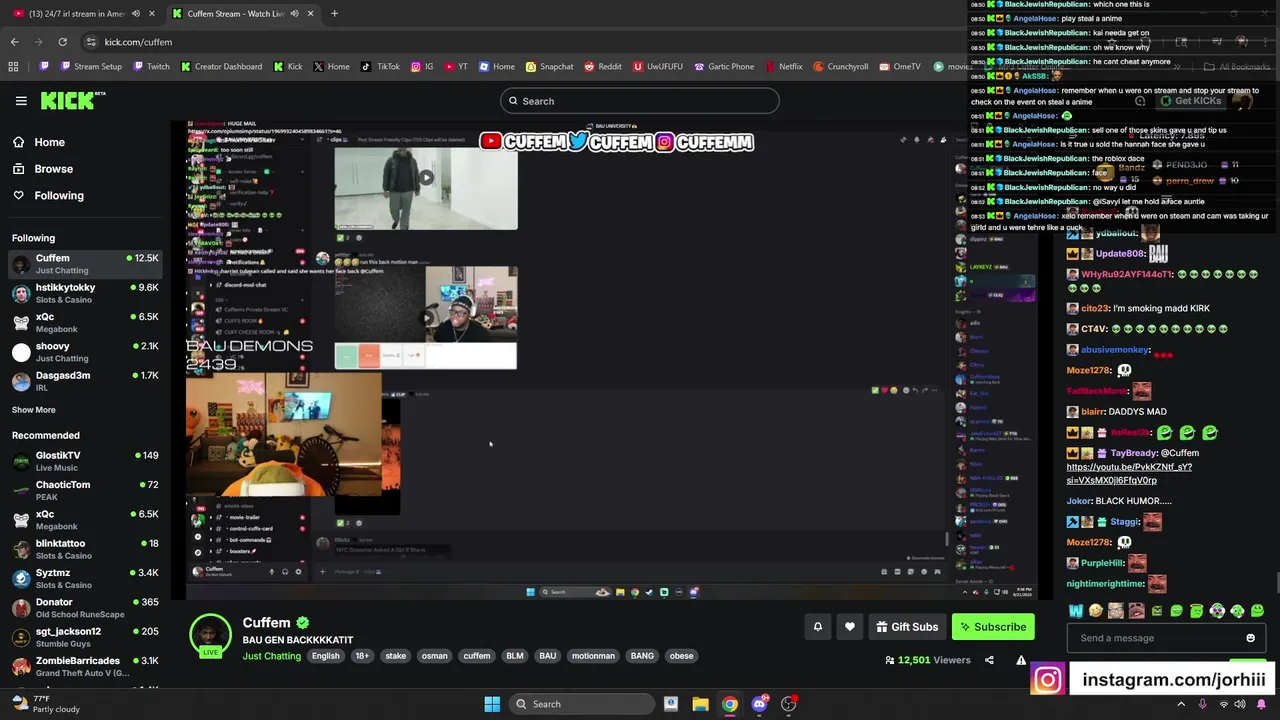Open recommended channel Donator
Image resolution: width=1280 pixels, height=720 pixels.
[x=84, y=608]
